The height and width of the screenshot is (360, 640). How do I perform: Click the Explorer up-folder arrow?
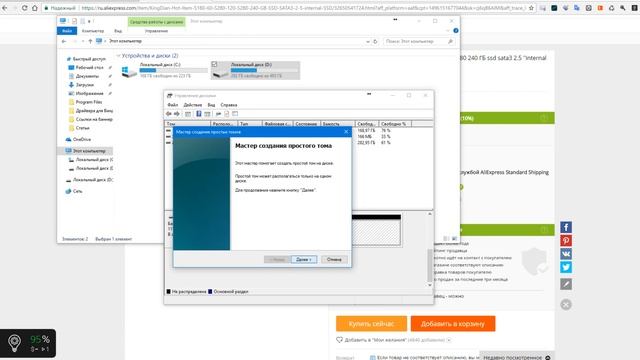click(90, 41)
